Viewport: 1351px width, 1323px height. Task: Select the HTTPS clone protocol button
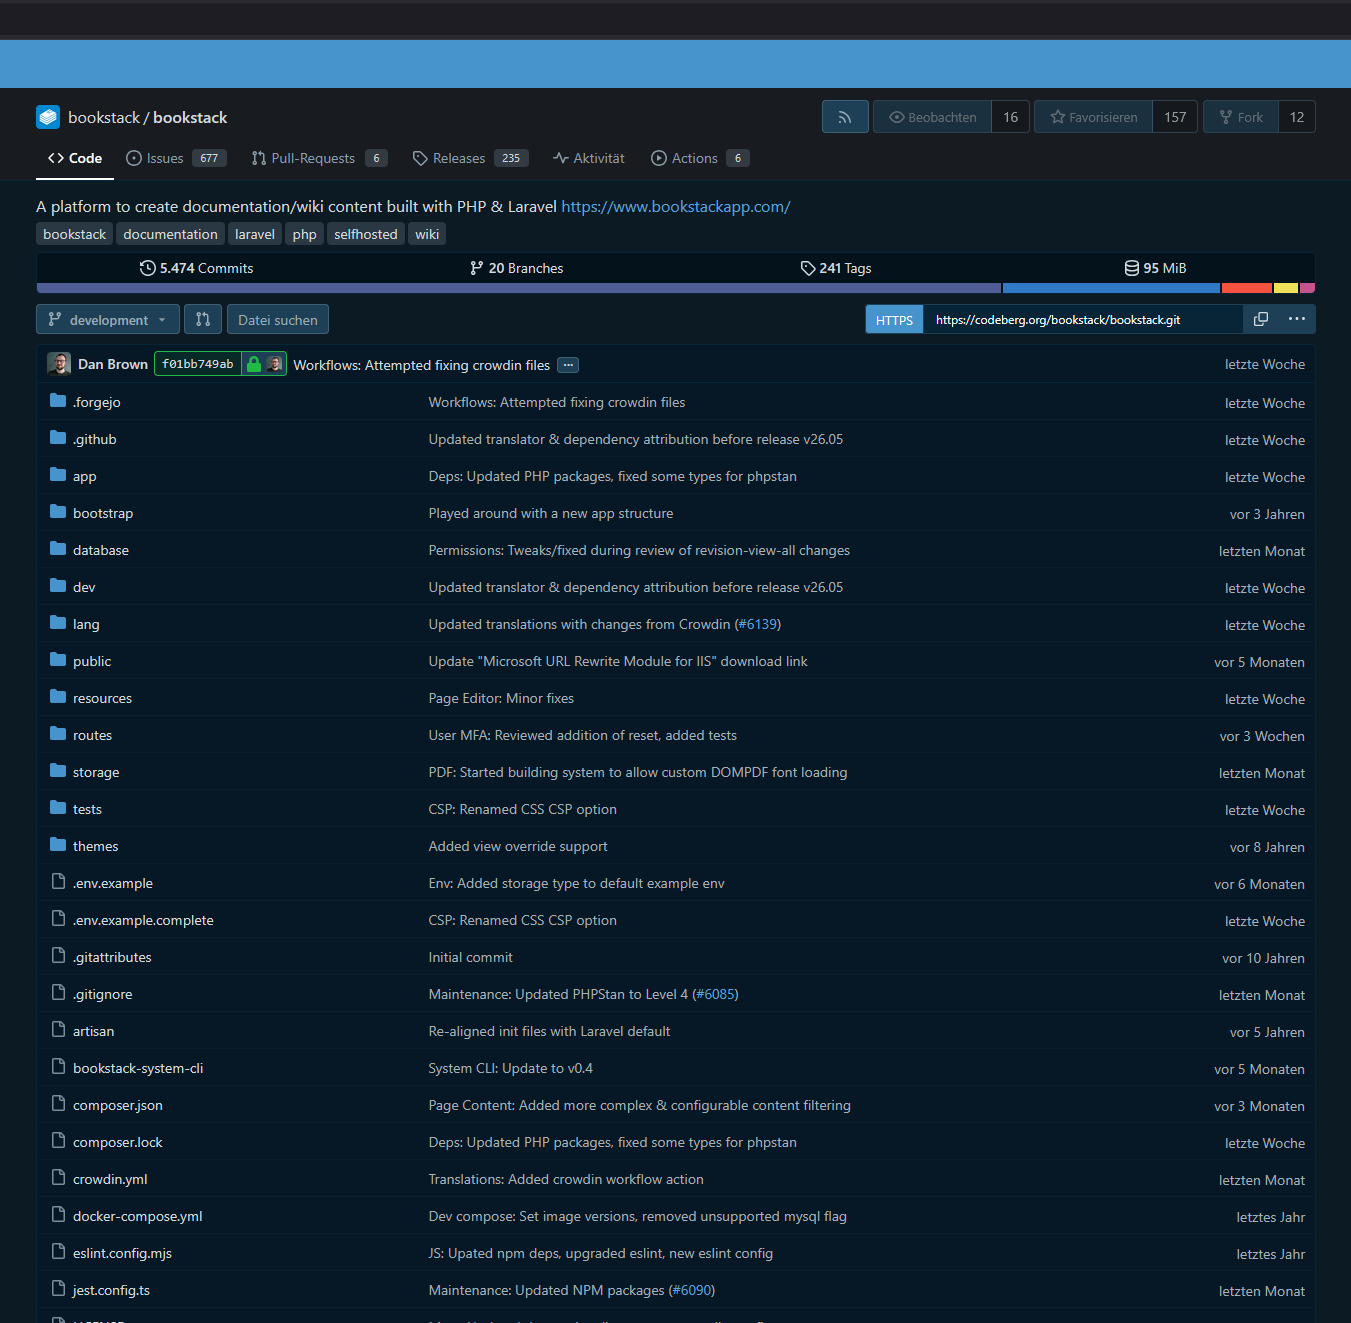click(x=894, y=319)
